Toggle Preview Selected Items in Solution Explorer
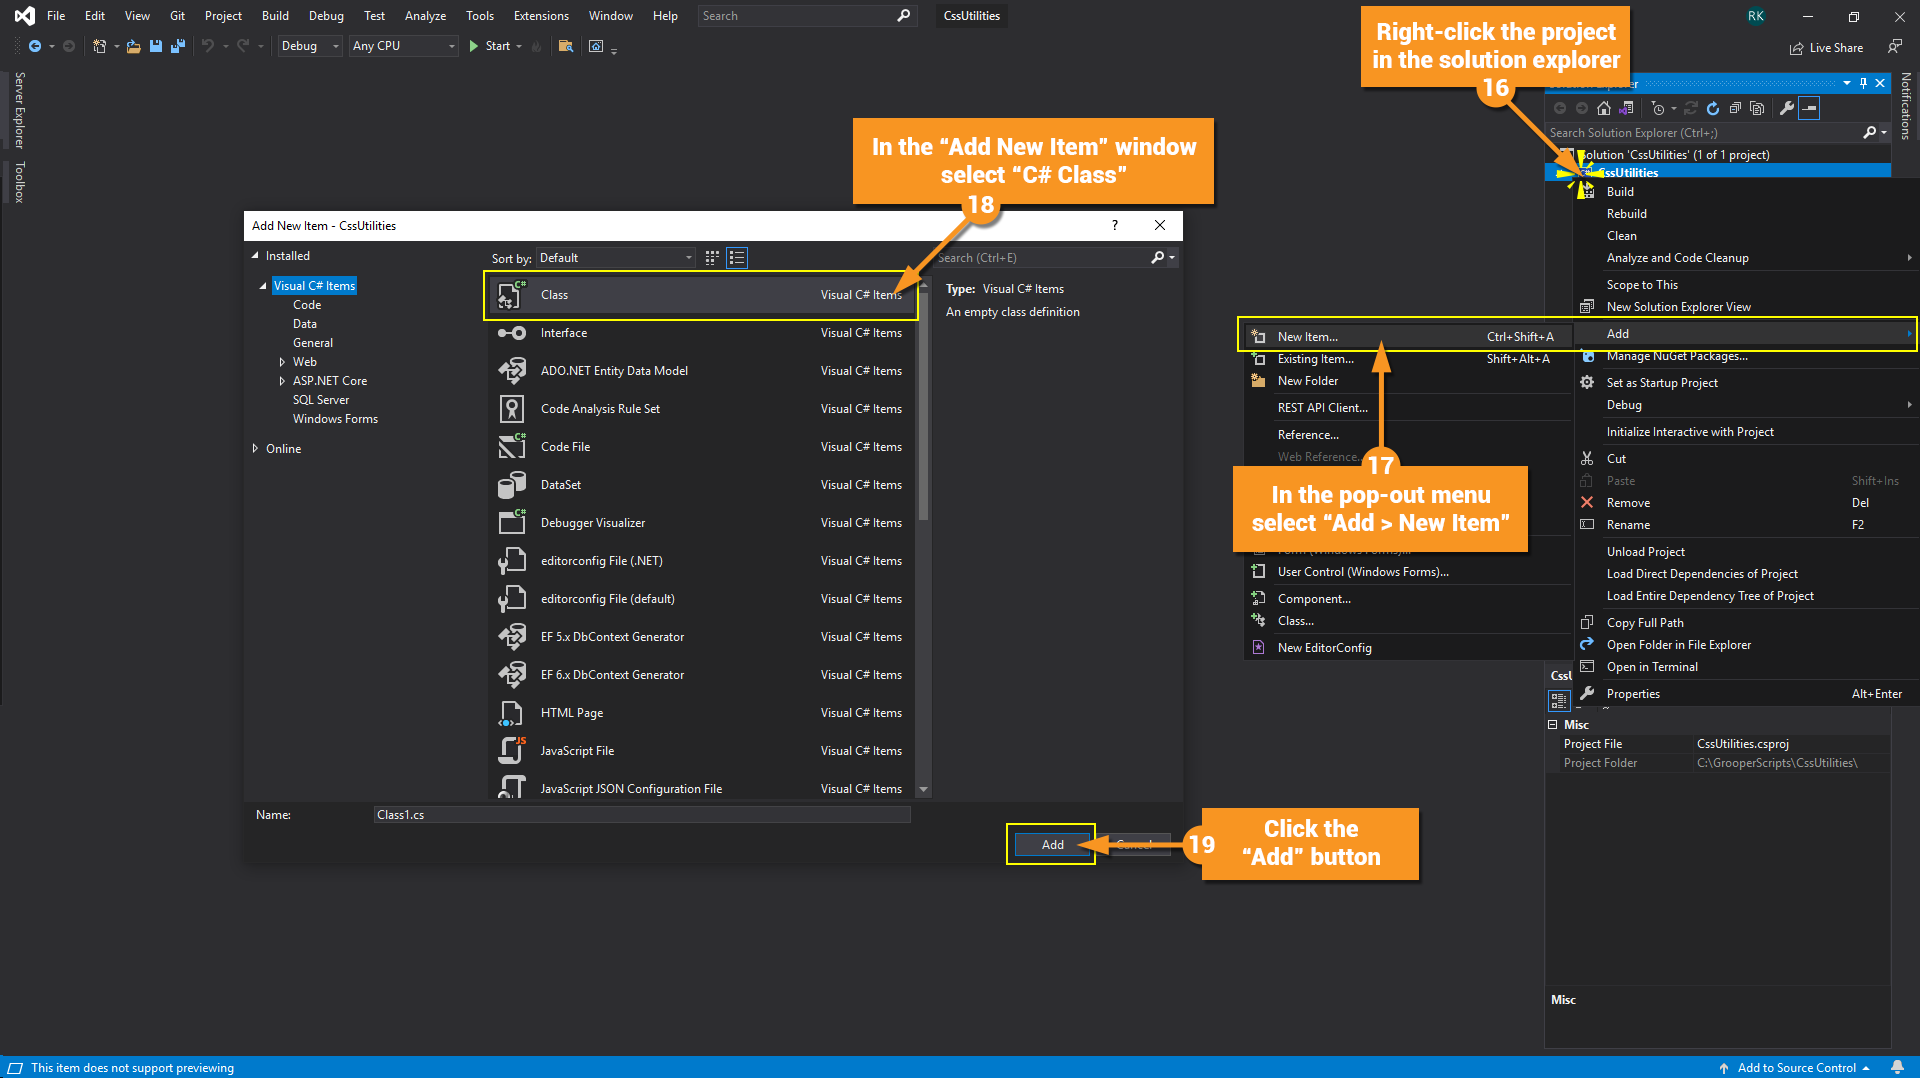 coord(1809,108)
